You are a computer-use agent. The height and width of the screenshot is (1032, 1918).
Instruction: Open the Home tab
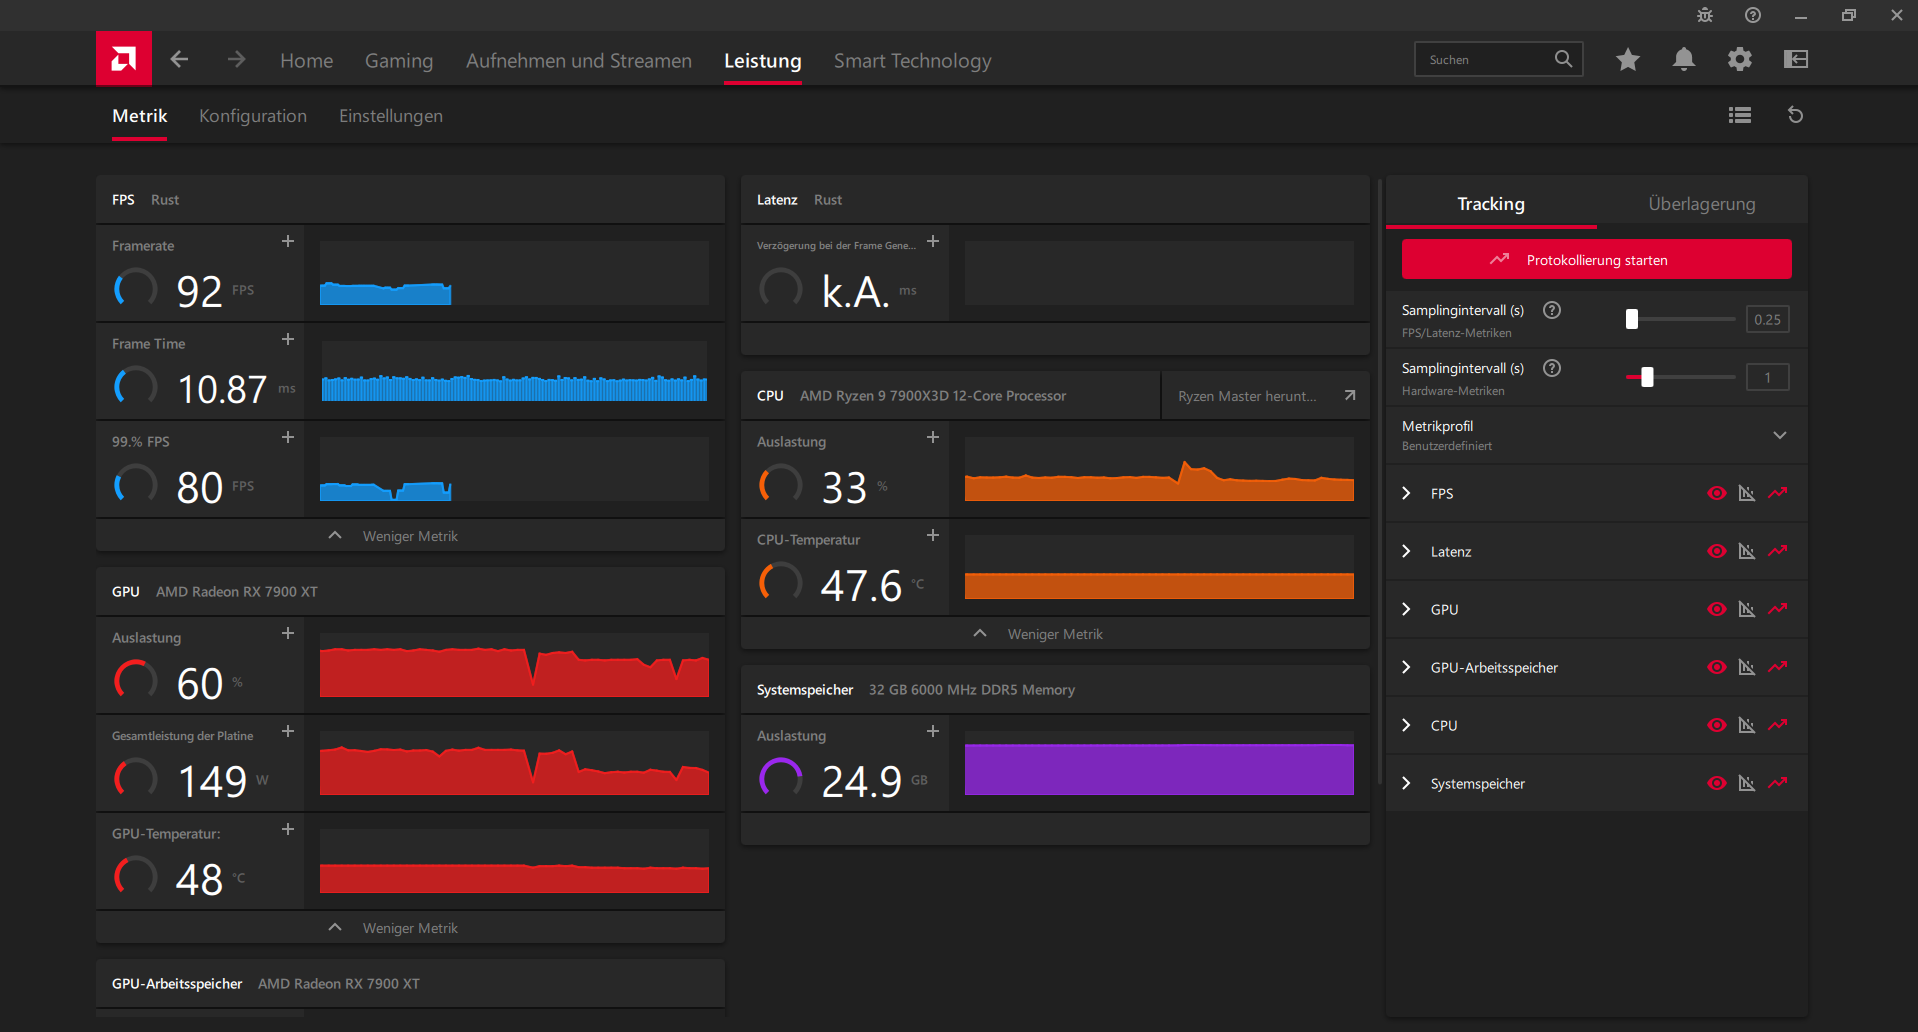tap(307, 61)
